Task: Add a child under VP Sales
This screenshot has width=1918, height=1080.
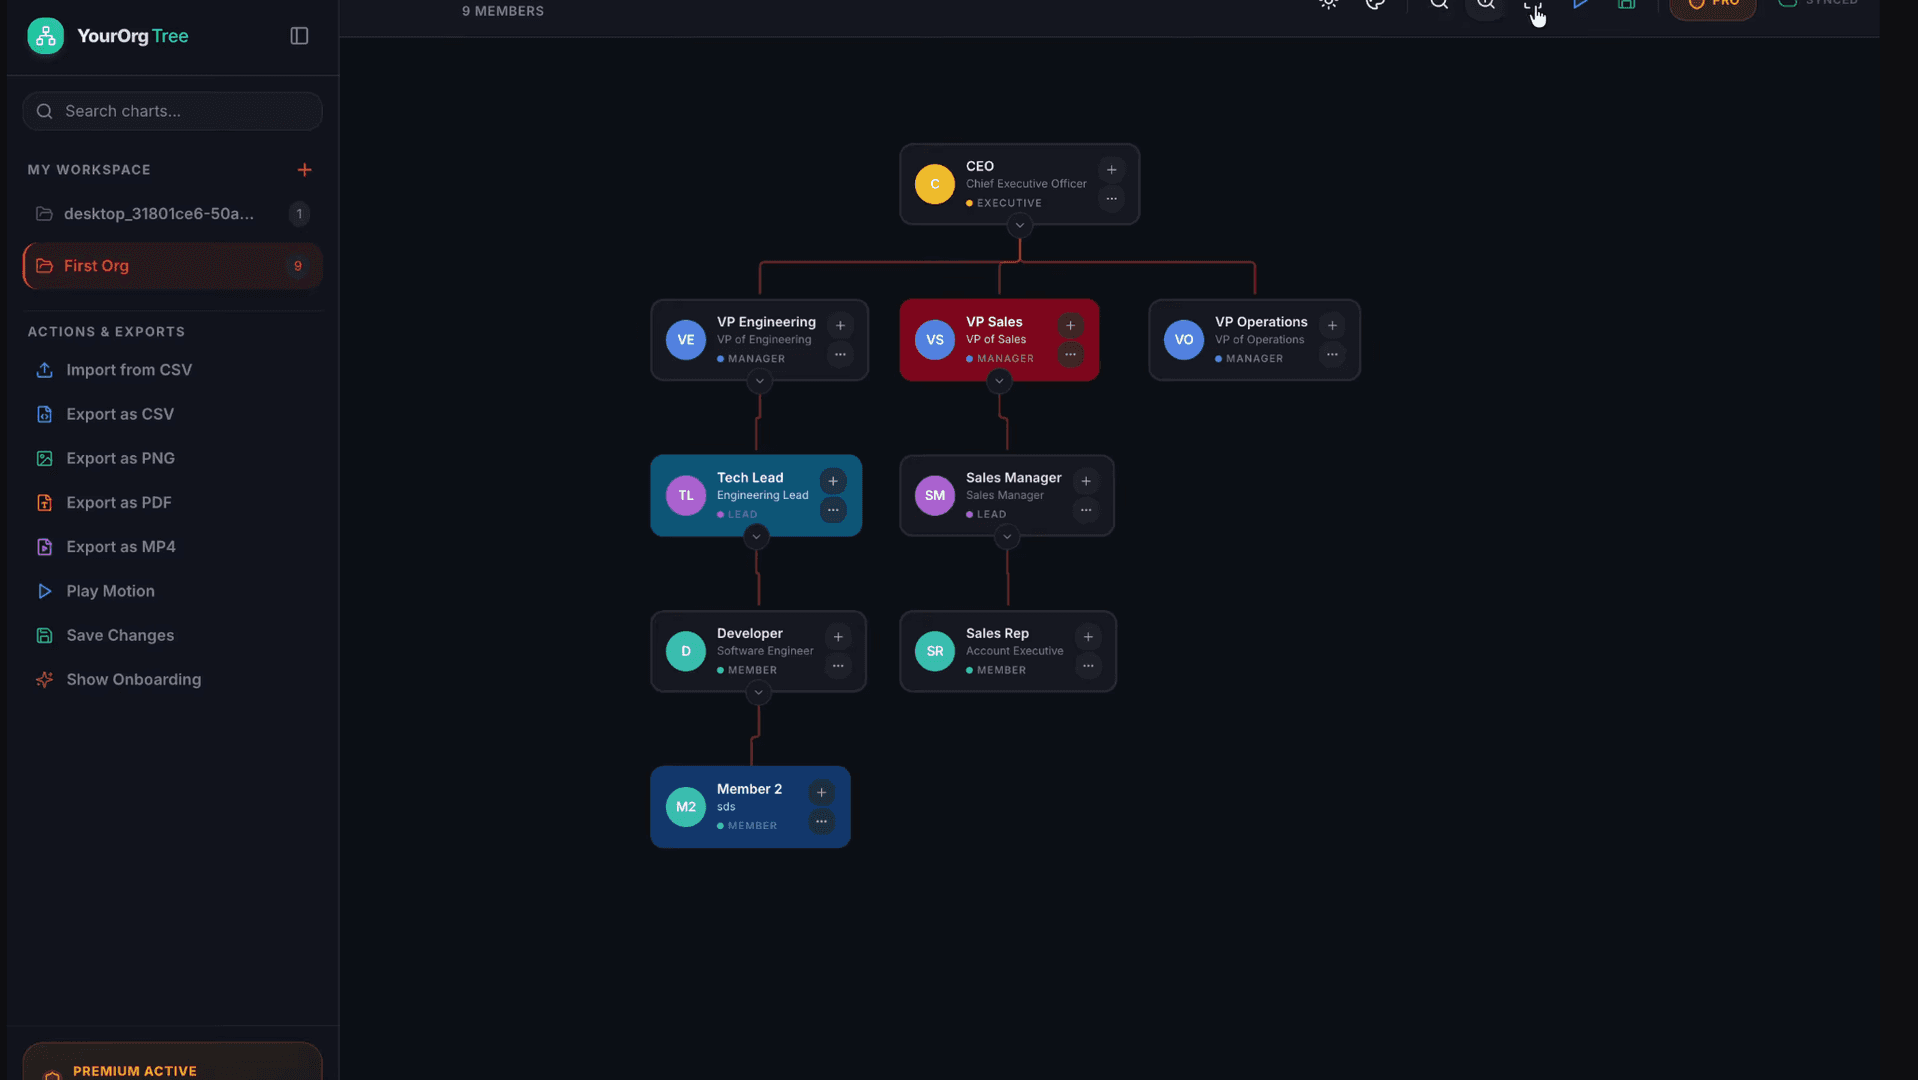Action: [1070, 326]
